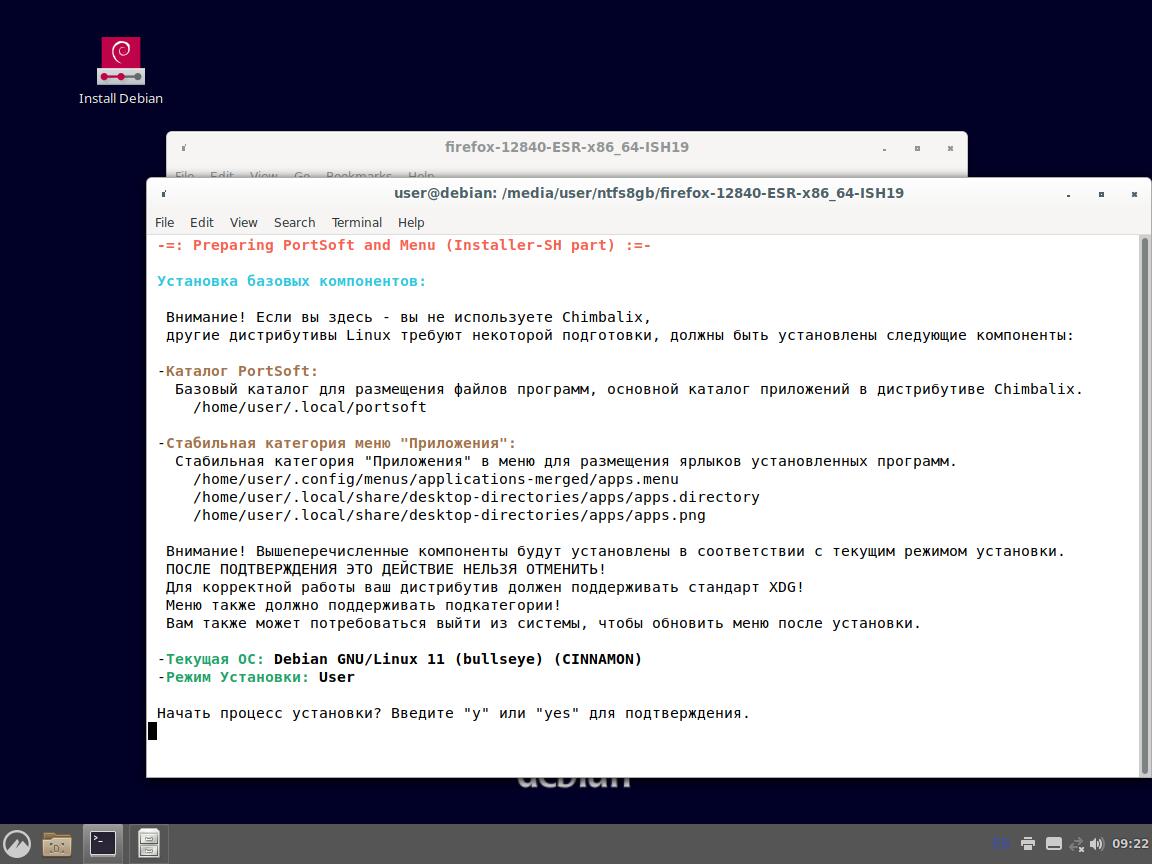Open the removable drives applet in the tray
Screen dimensions: 1152x864
tap(1054, 843)
